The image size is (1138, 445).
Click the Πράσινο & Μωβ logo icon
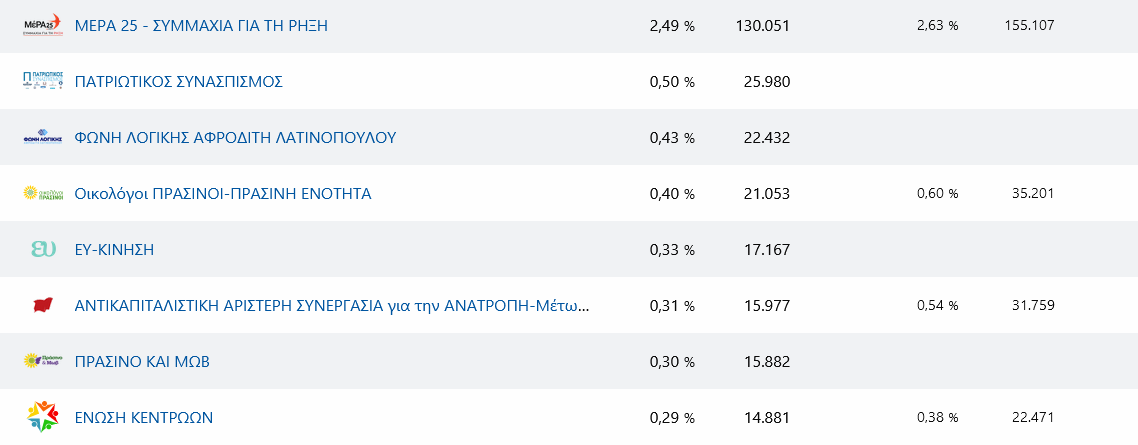43,361
